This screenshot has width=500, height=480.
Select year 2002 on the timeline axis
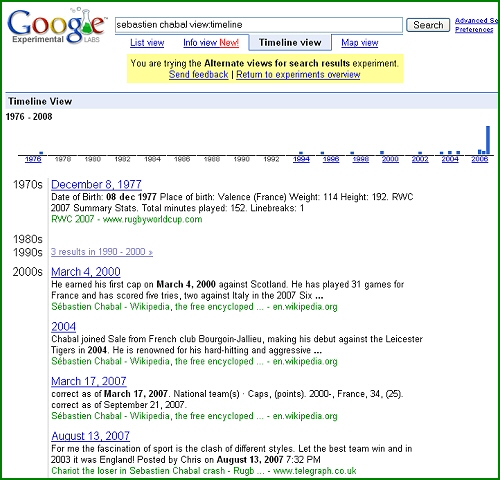click(420, 159)
